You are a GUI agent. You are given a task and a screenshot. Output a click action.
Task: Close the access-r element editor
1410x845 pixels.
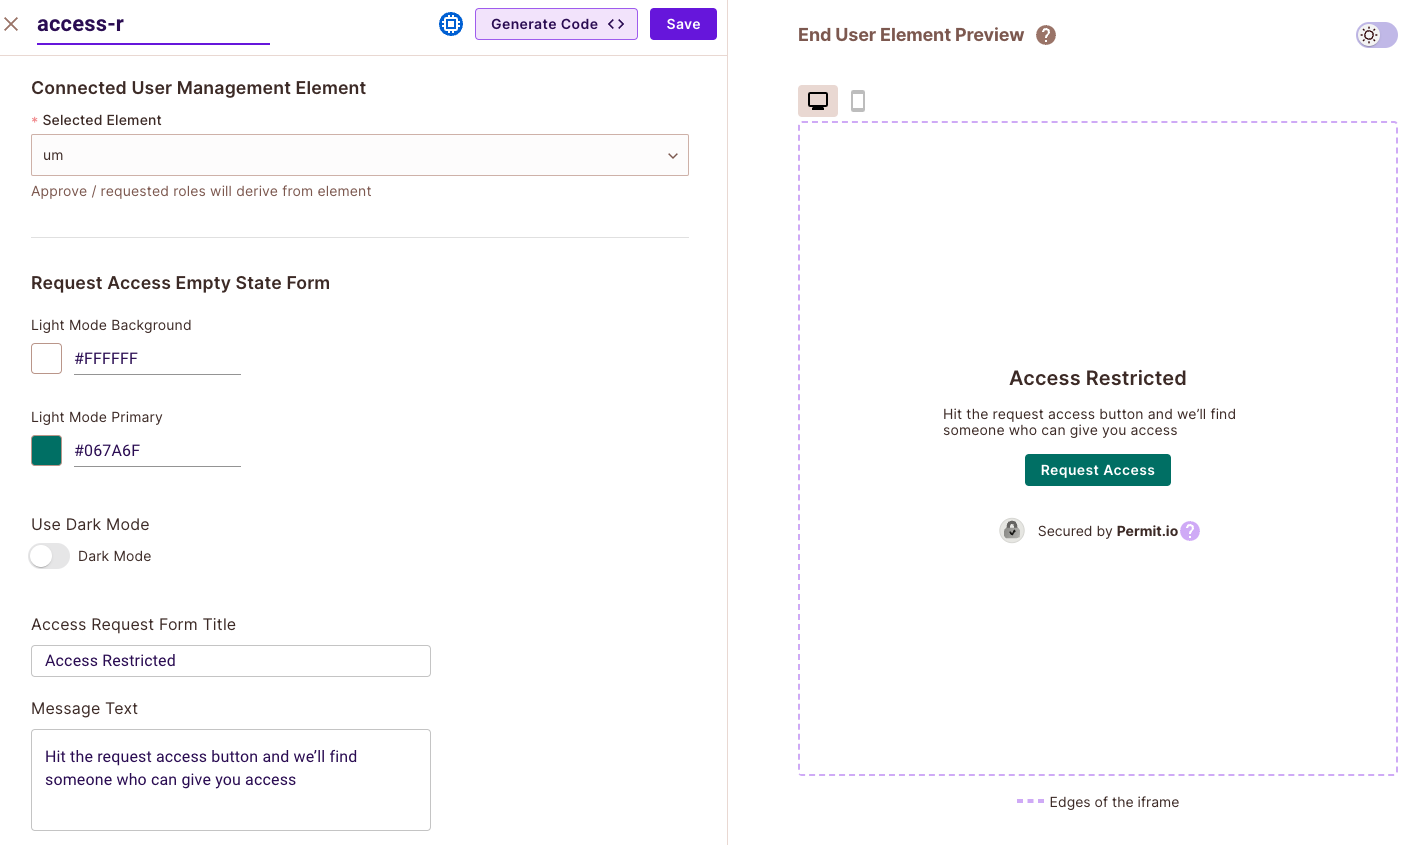click(11, 23)
